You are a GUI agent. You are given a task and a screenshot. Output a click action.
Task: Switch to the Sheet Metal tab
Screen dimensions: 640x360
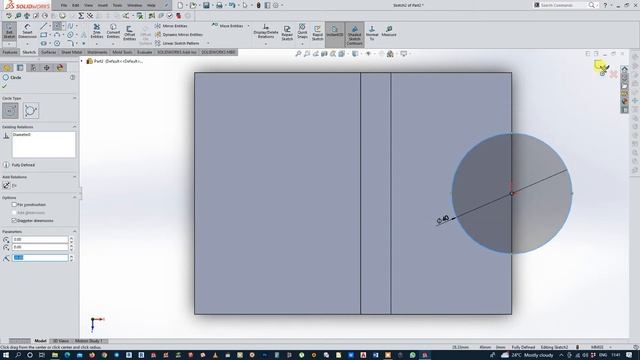click(71, 52)
